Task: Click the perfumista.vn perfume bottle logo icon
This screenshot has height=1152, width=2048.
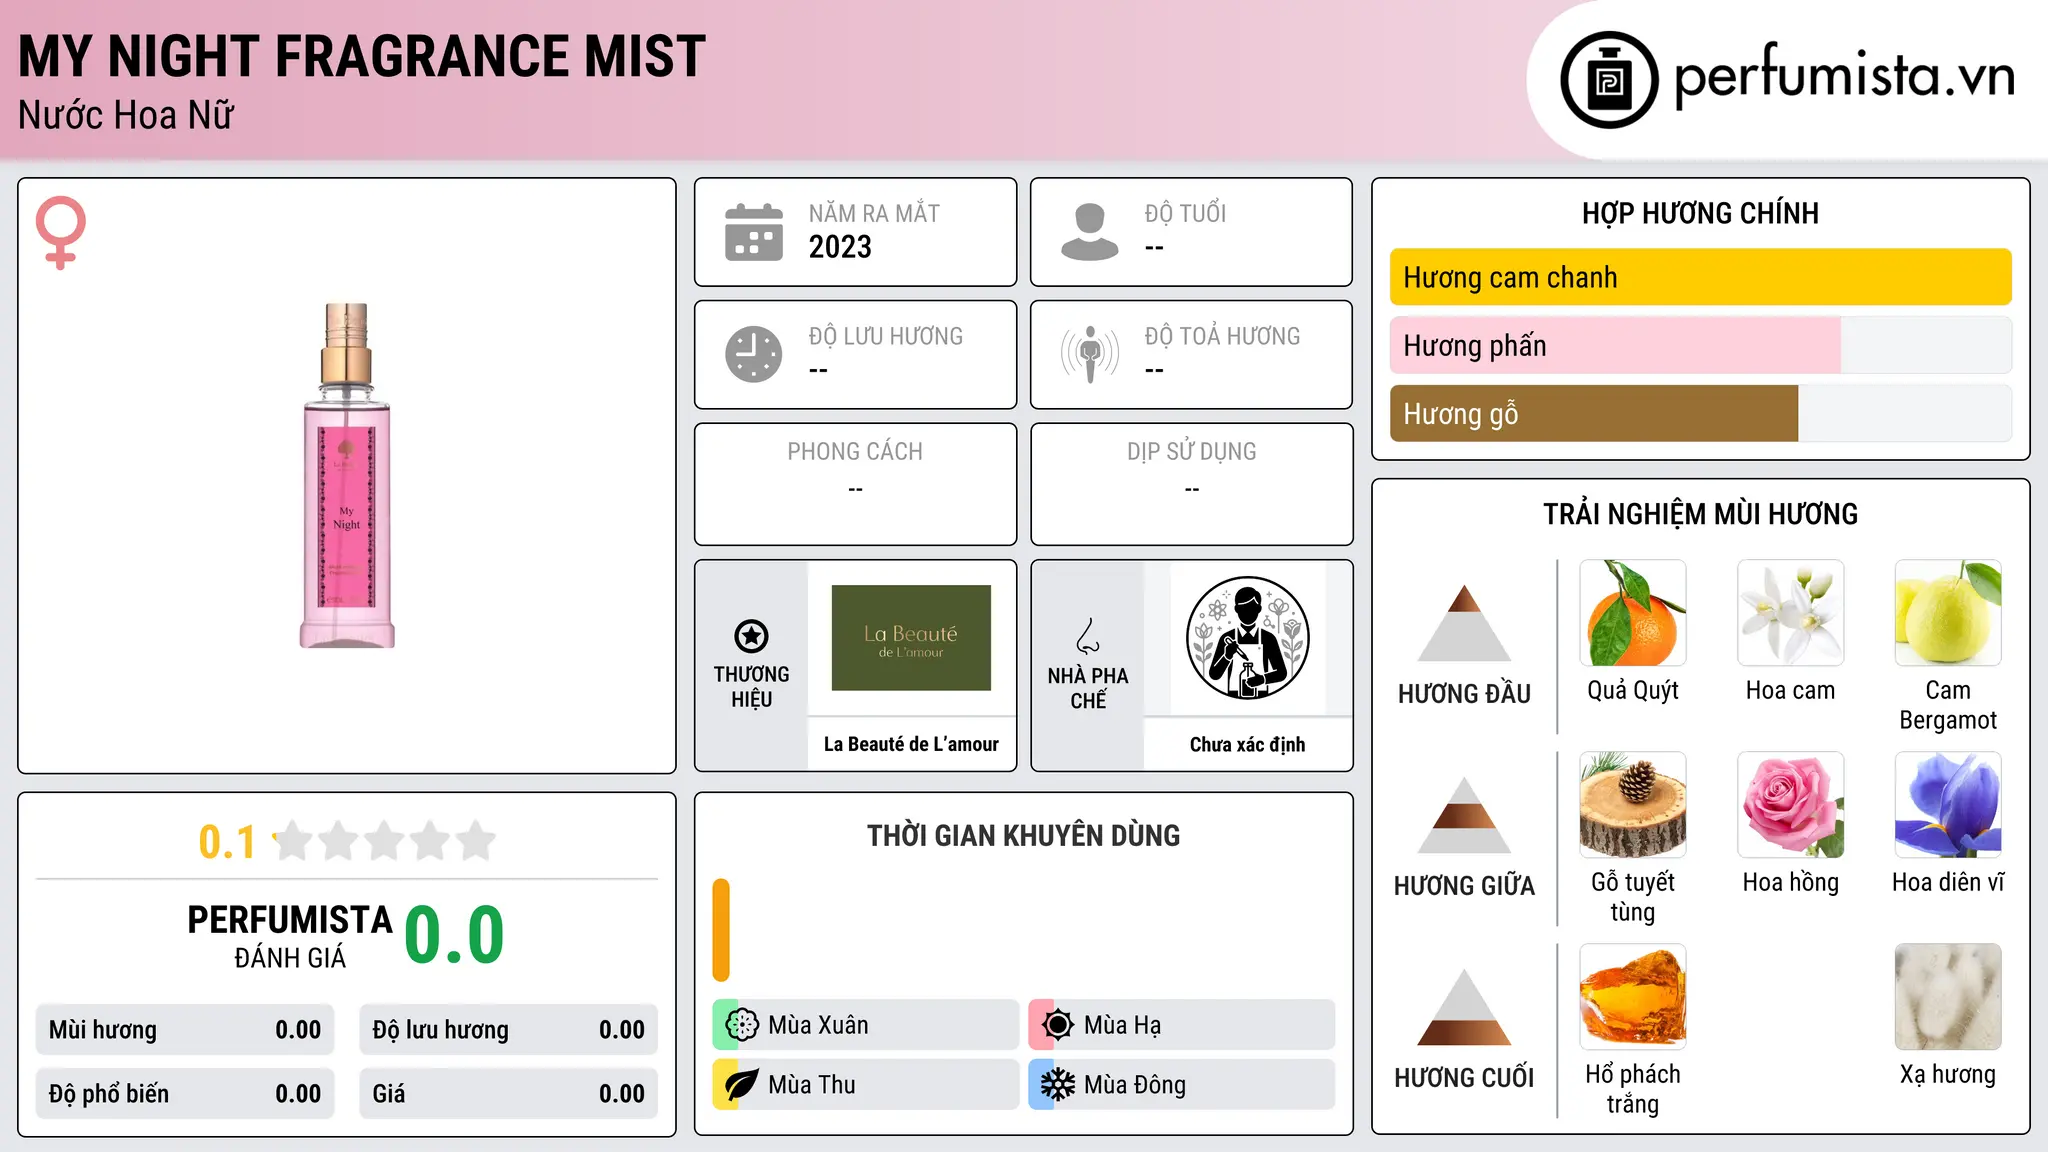Action: click(x=1609, y=80)
